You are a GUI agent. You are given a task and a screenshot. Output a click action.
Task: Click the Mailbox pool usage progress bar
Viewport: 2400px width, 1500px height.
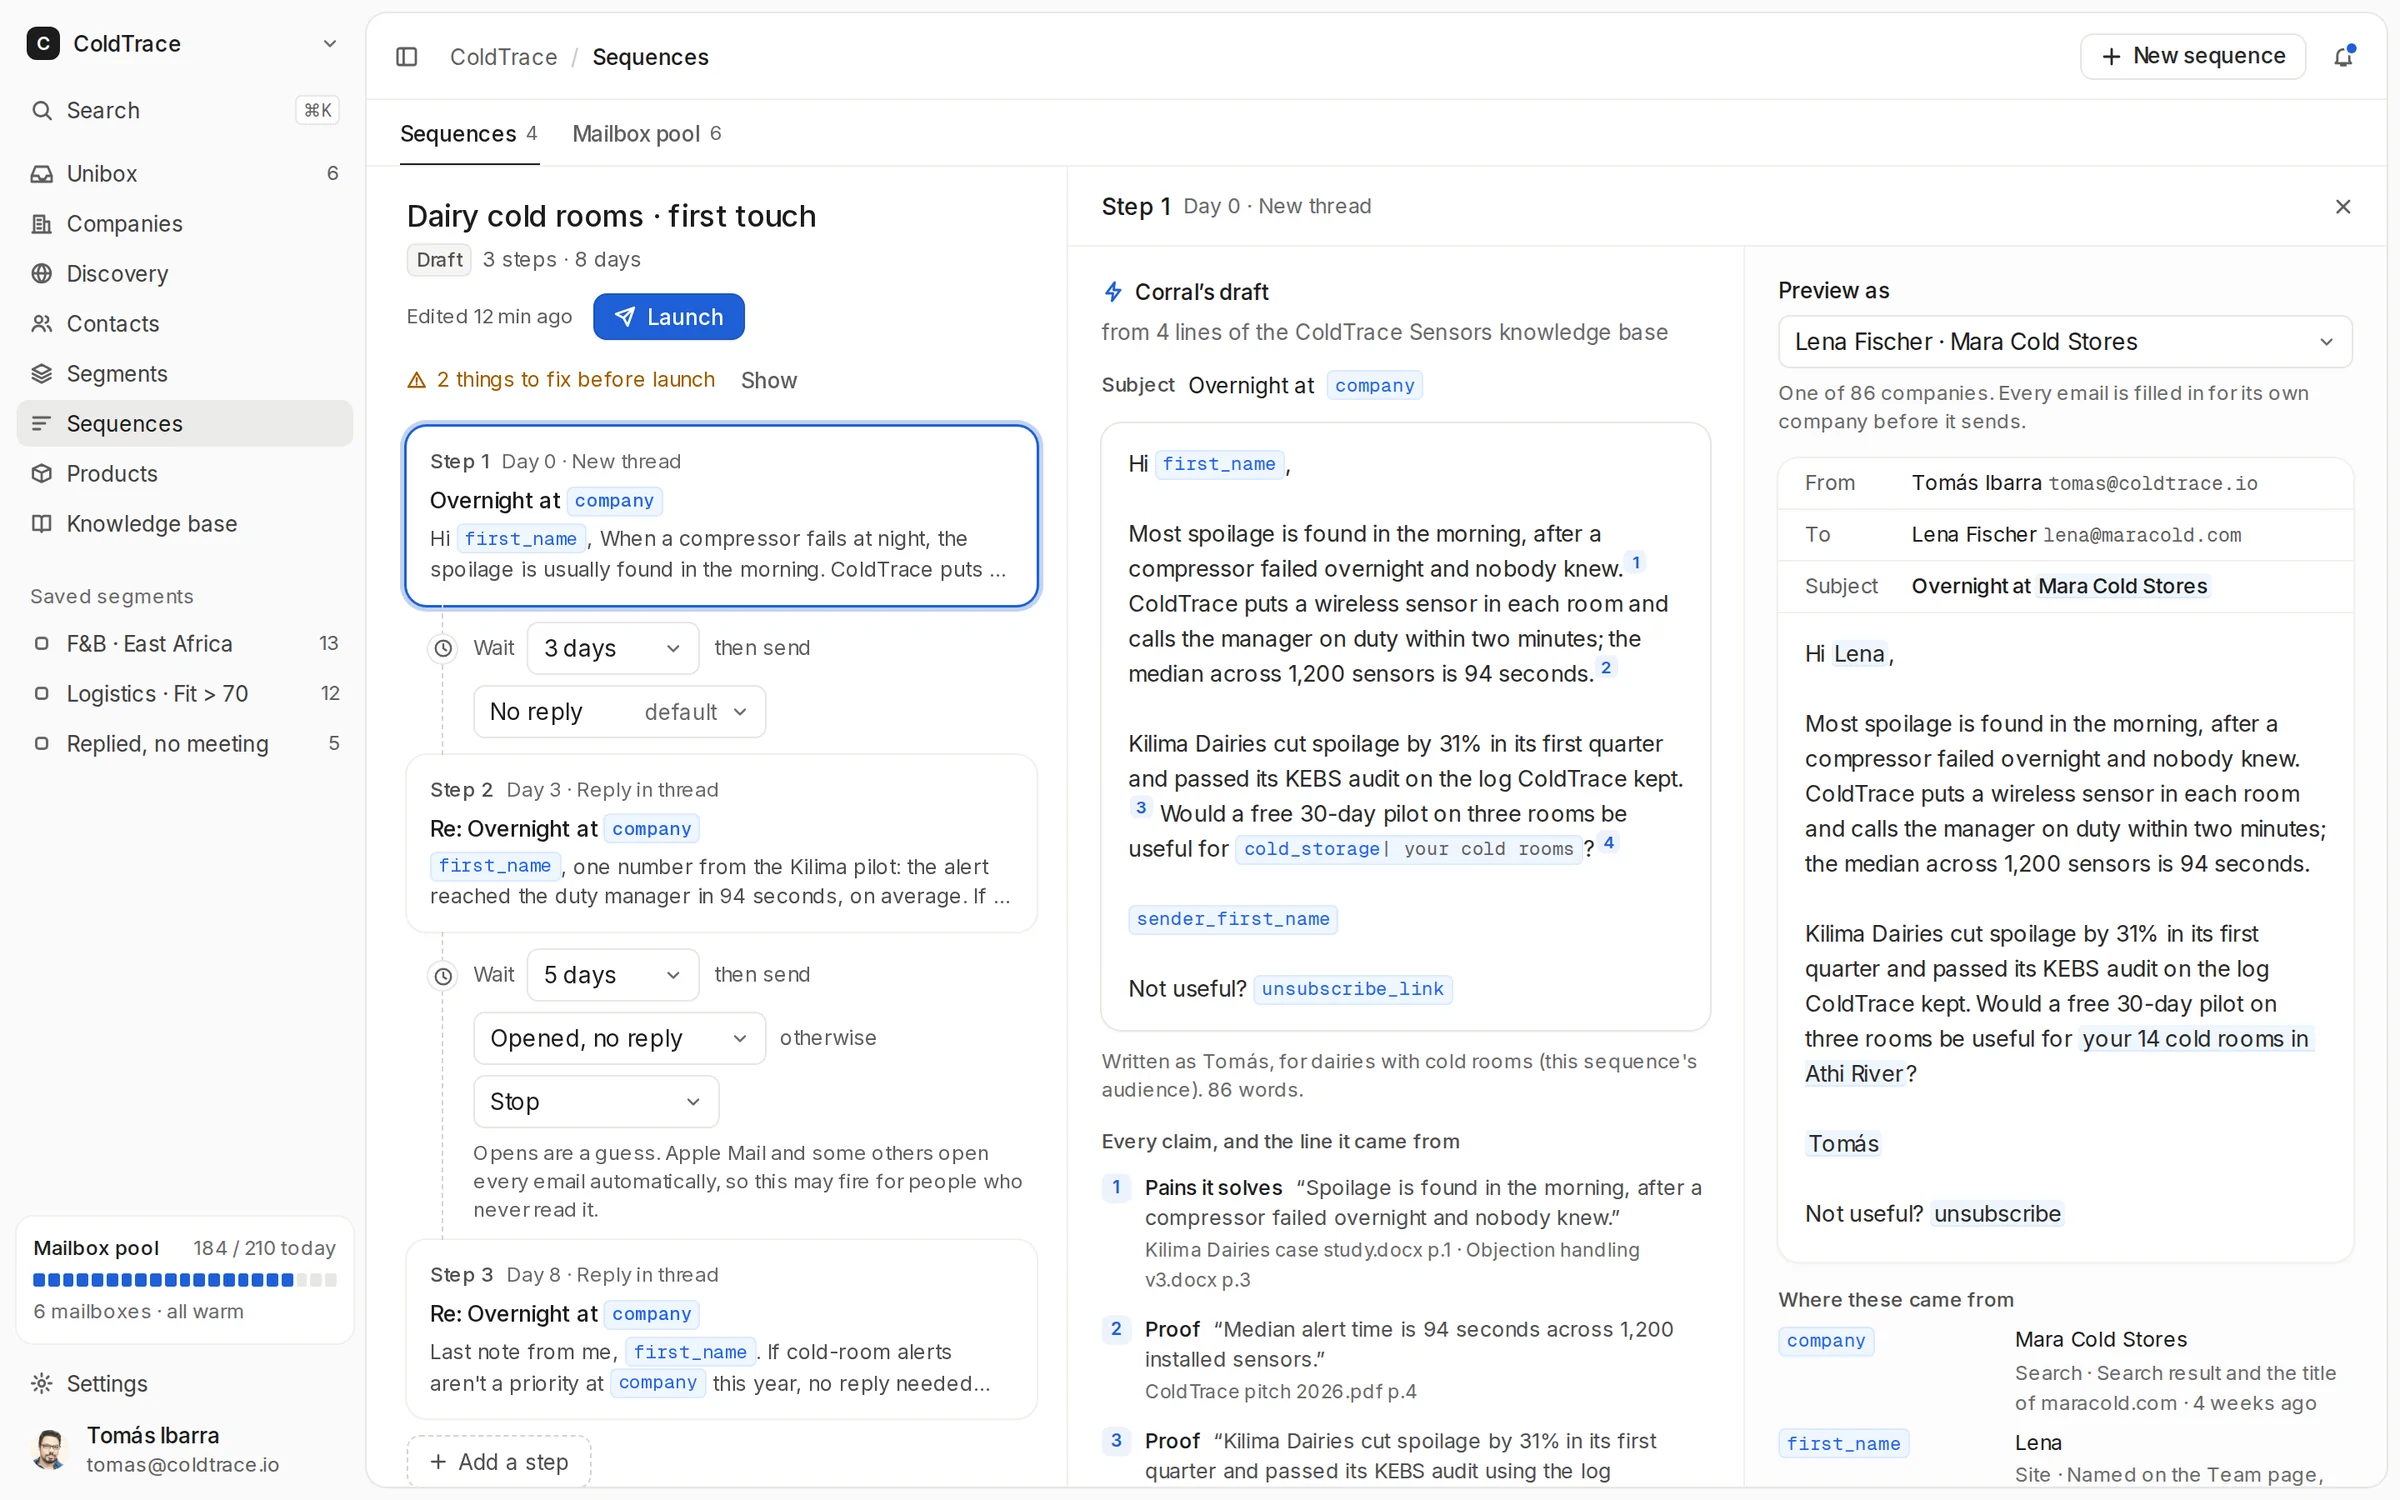[185, 1280]
